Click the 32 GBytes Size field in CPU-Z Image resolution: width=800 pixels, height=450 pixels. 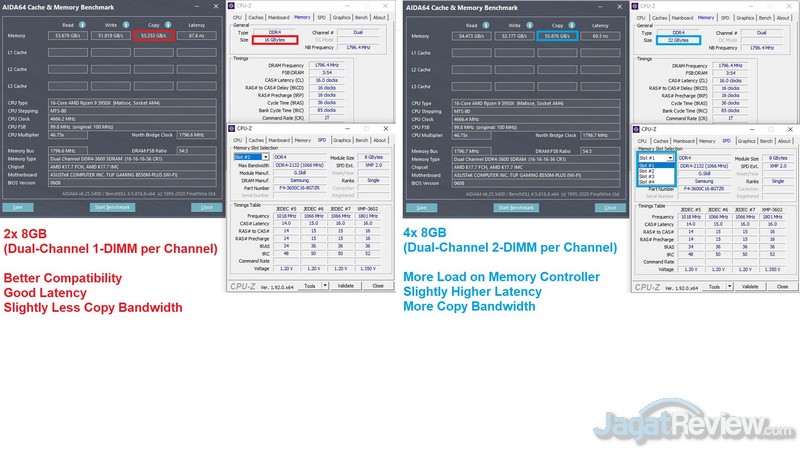coord(679,40)
